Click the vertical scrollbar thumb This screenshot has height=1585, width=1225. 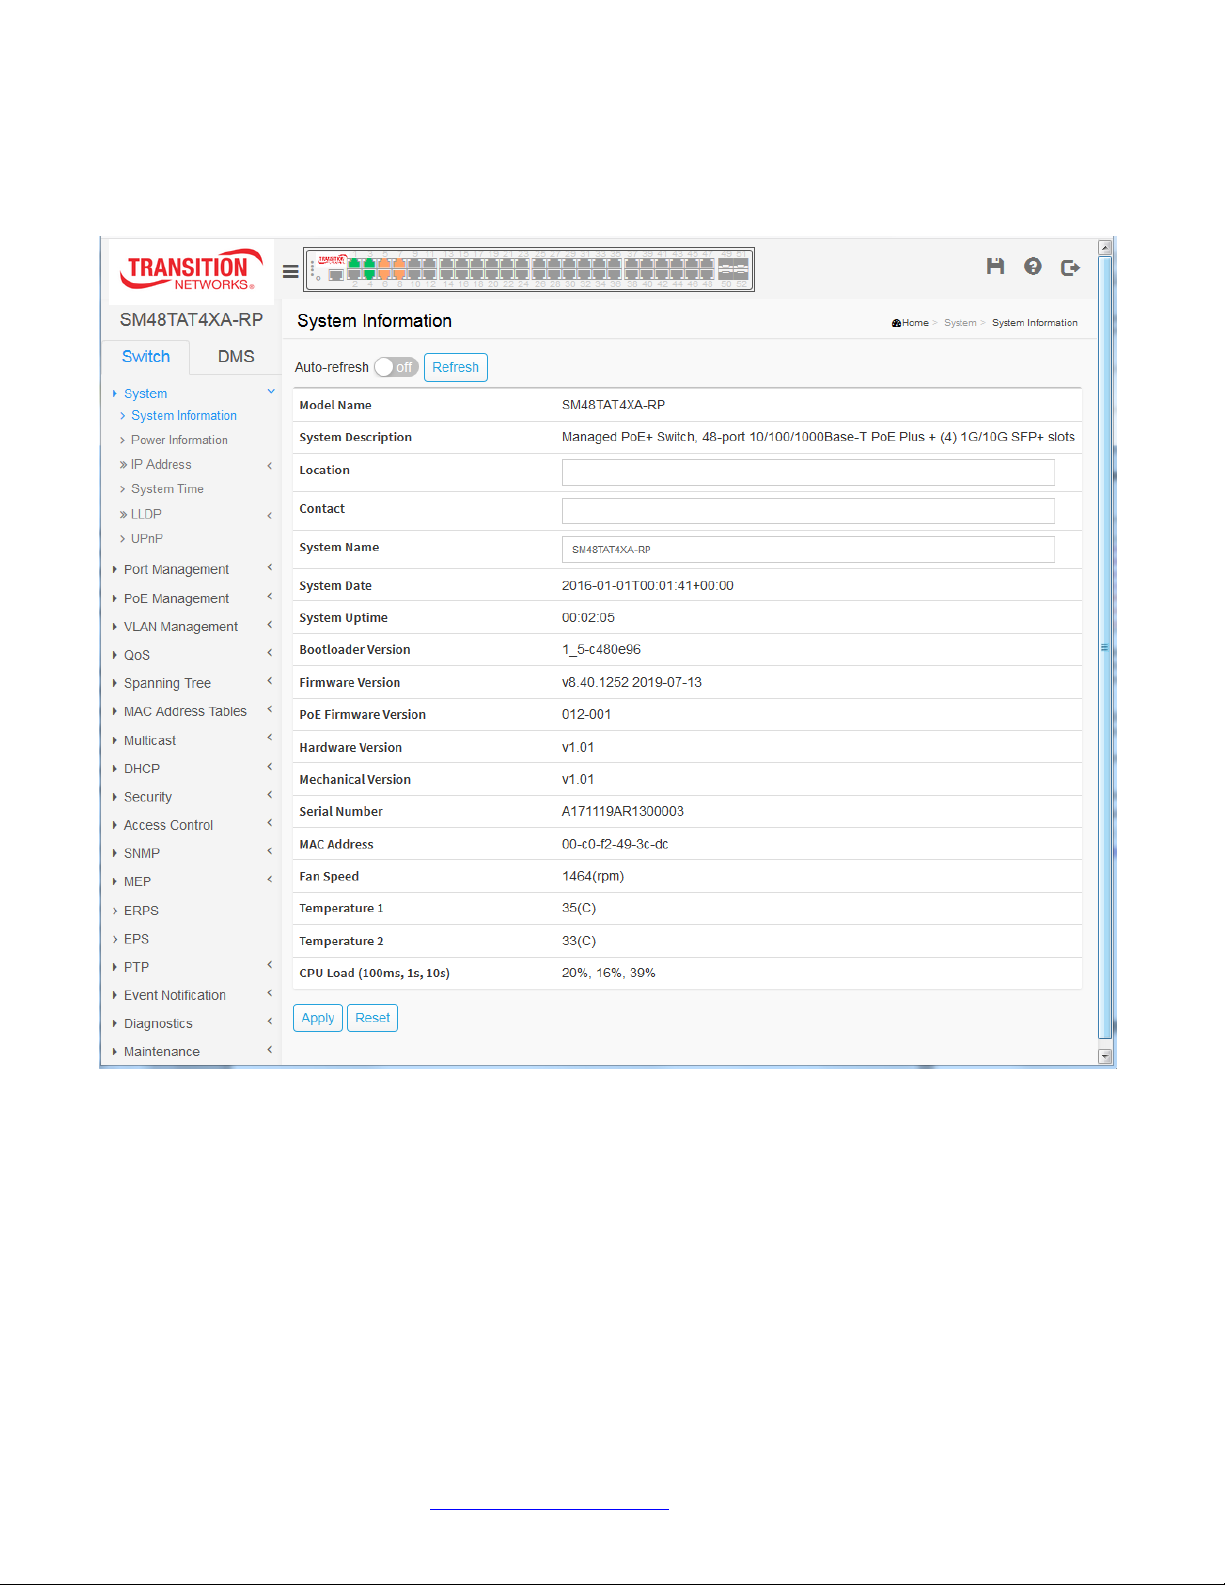tap(1105, 648)
